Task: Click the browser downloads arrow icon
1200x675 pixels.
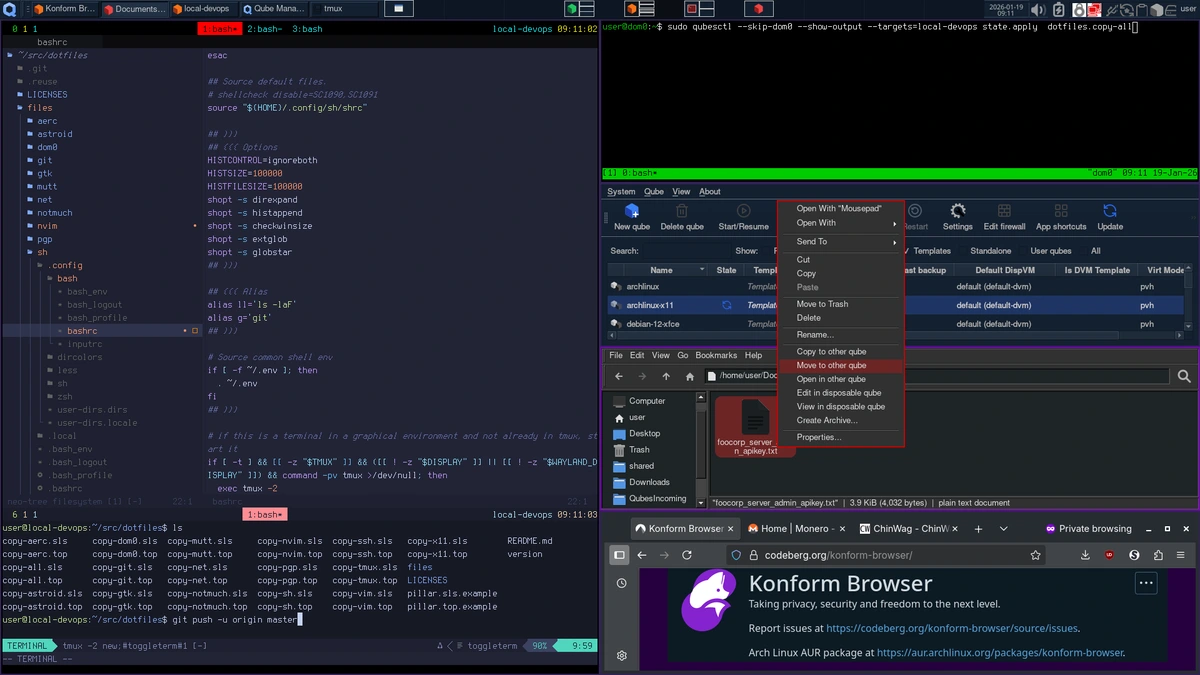Action: pyautogui.click(x=1085, y=555)
